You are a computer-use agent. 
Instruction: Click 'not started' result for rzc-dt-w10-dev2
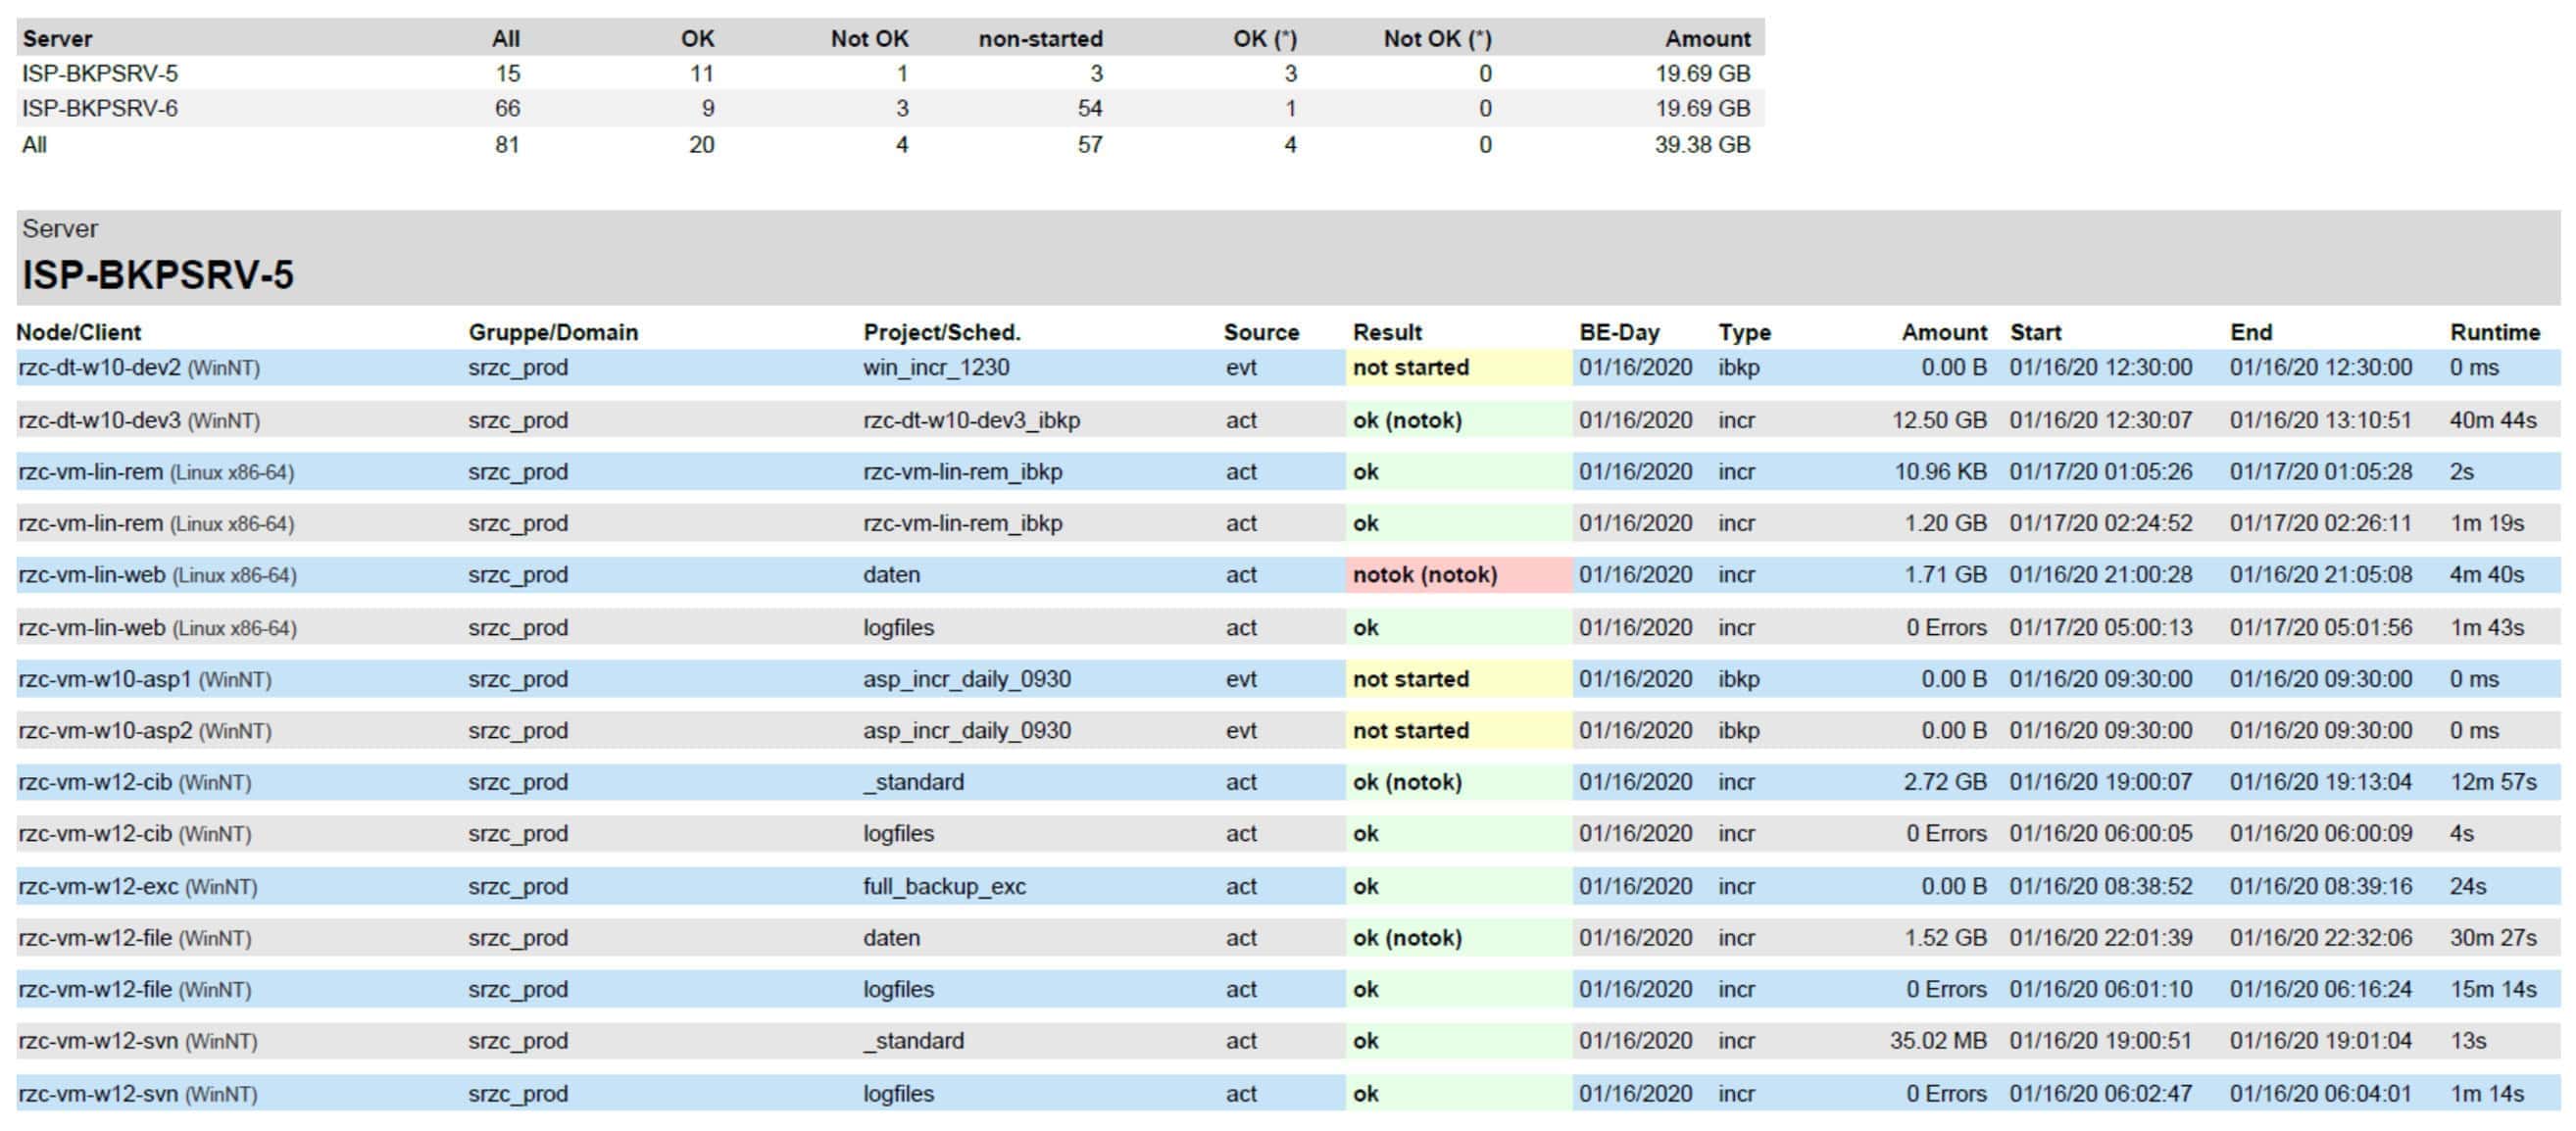tap(1411, 368)
